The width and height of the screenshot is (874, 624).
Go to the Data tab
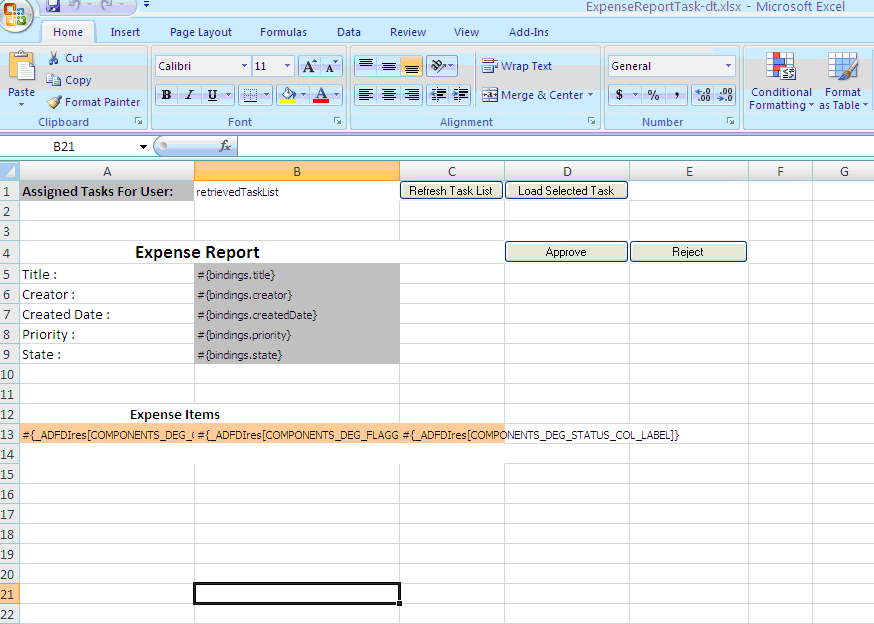click(349, 32)
